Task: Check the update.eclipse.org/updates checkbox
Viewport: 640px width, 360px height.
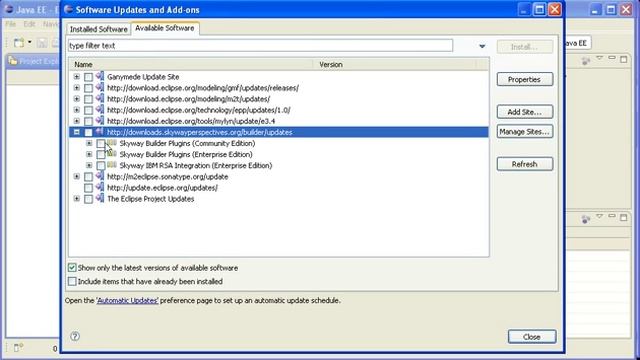Action: point(89,188)
